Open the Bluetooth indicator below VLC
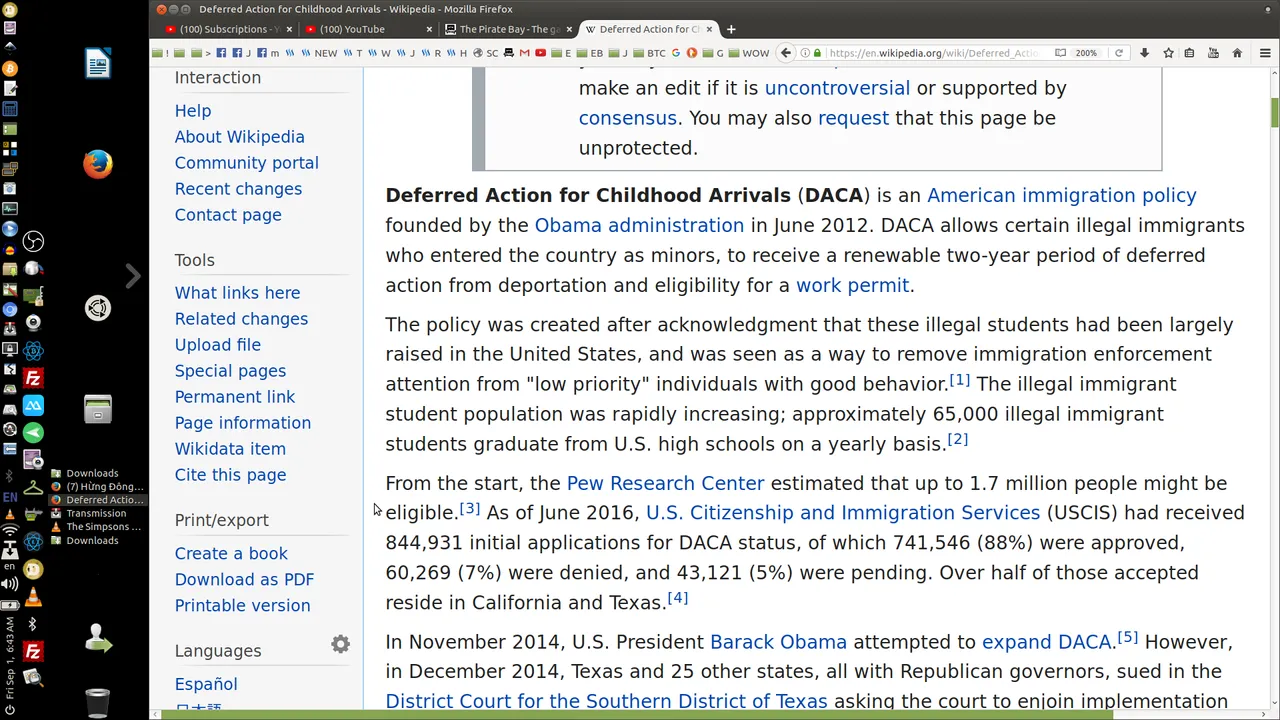Viewport: 1280px width, 720px height. [33, 623]
